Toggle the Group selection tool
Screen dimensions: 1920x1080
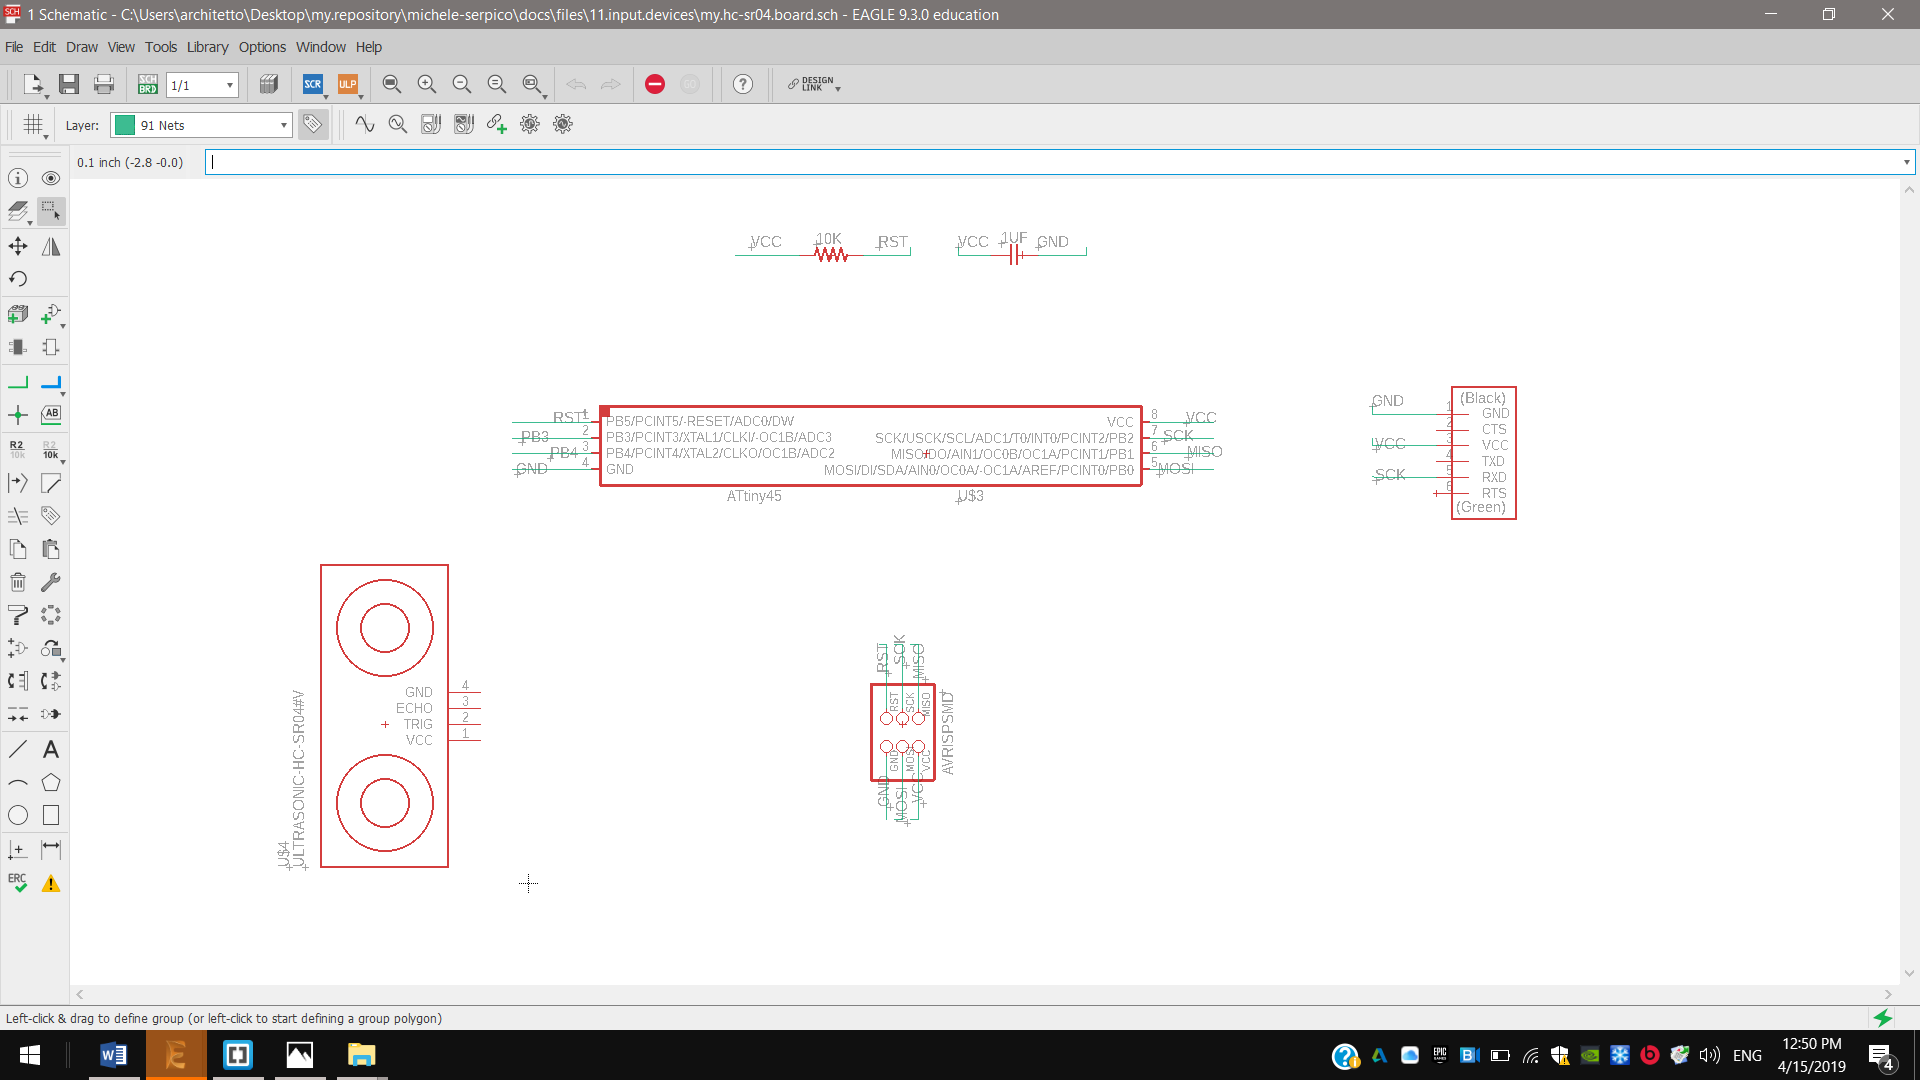click(51, 210)
